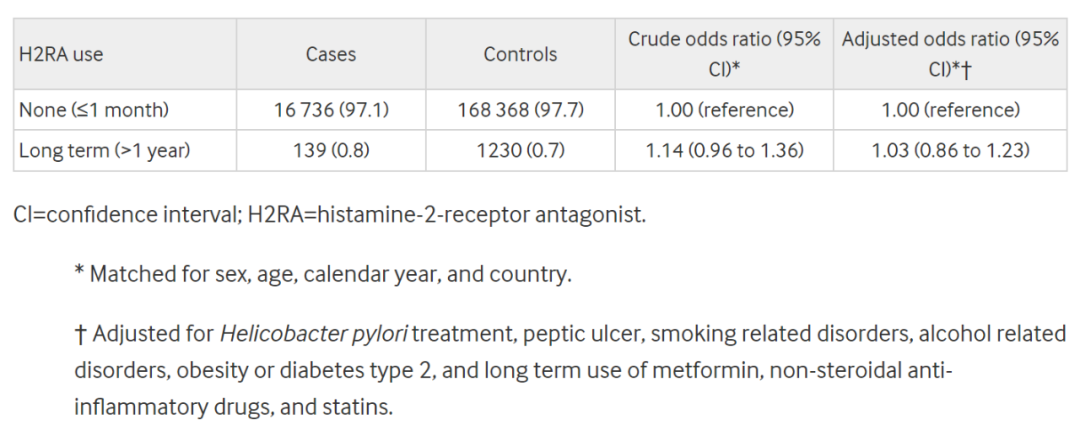Click the italic "Helicobacter pylori" text
The width and height of the screenshot is (1080, 436).
[x=315, y=333]
